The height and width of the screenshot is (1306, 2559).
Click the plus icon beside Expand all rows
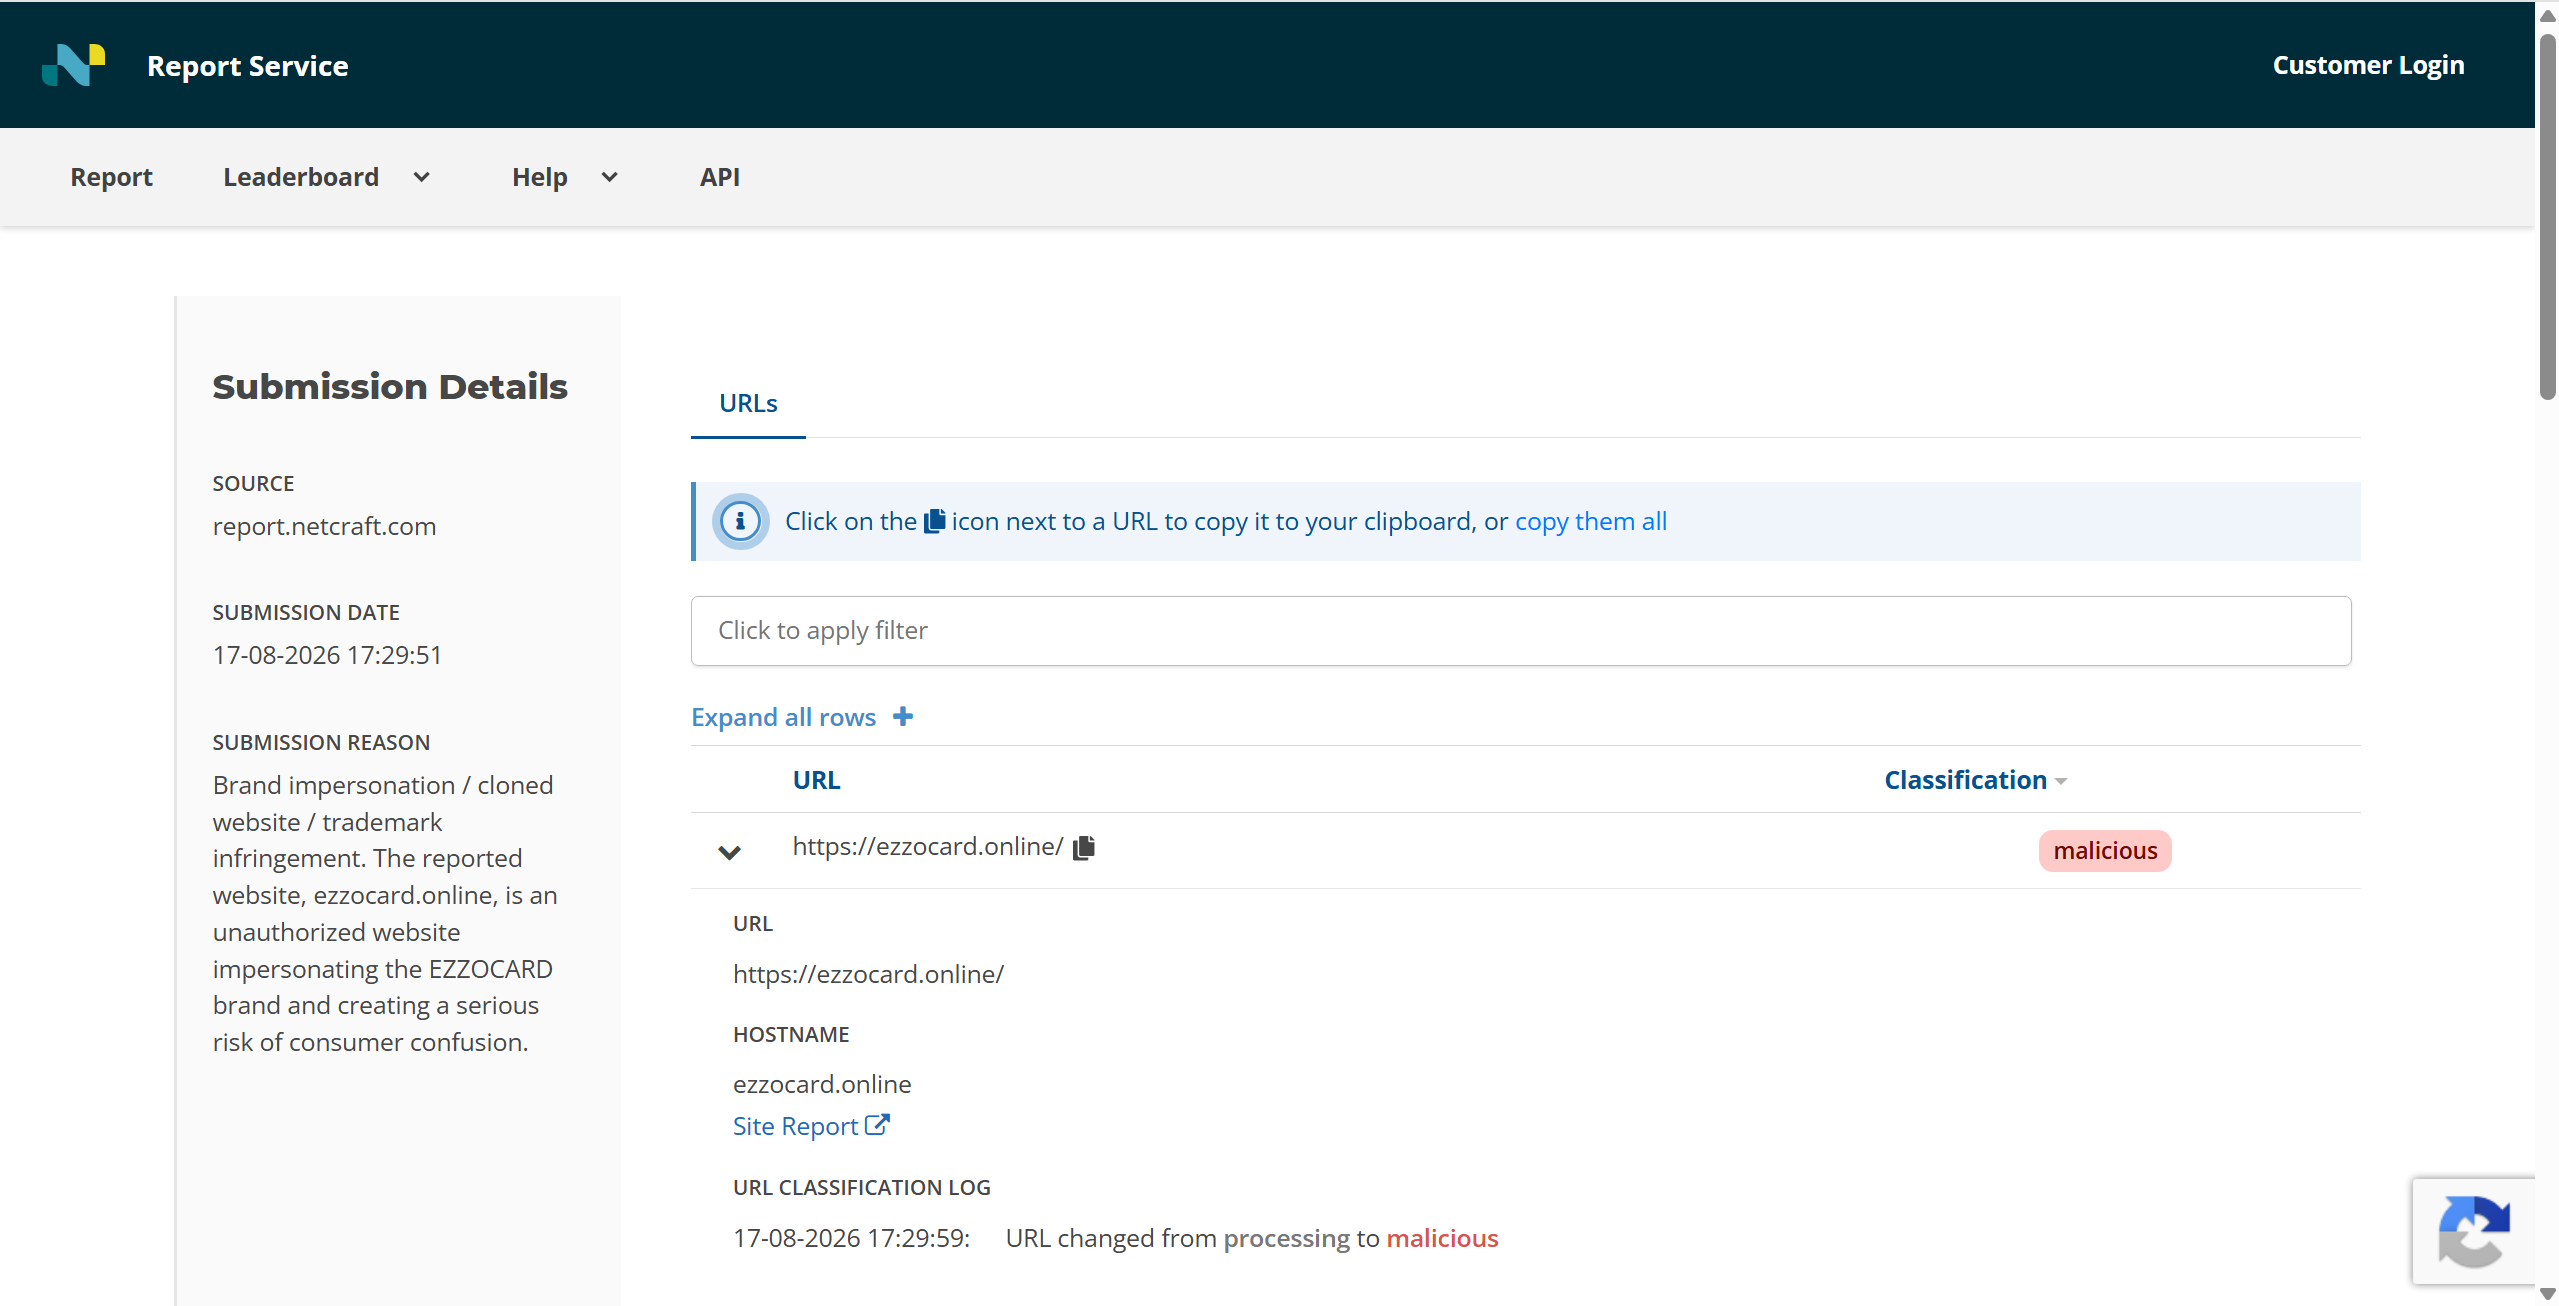903,717
